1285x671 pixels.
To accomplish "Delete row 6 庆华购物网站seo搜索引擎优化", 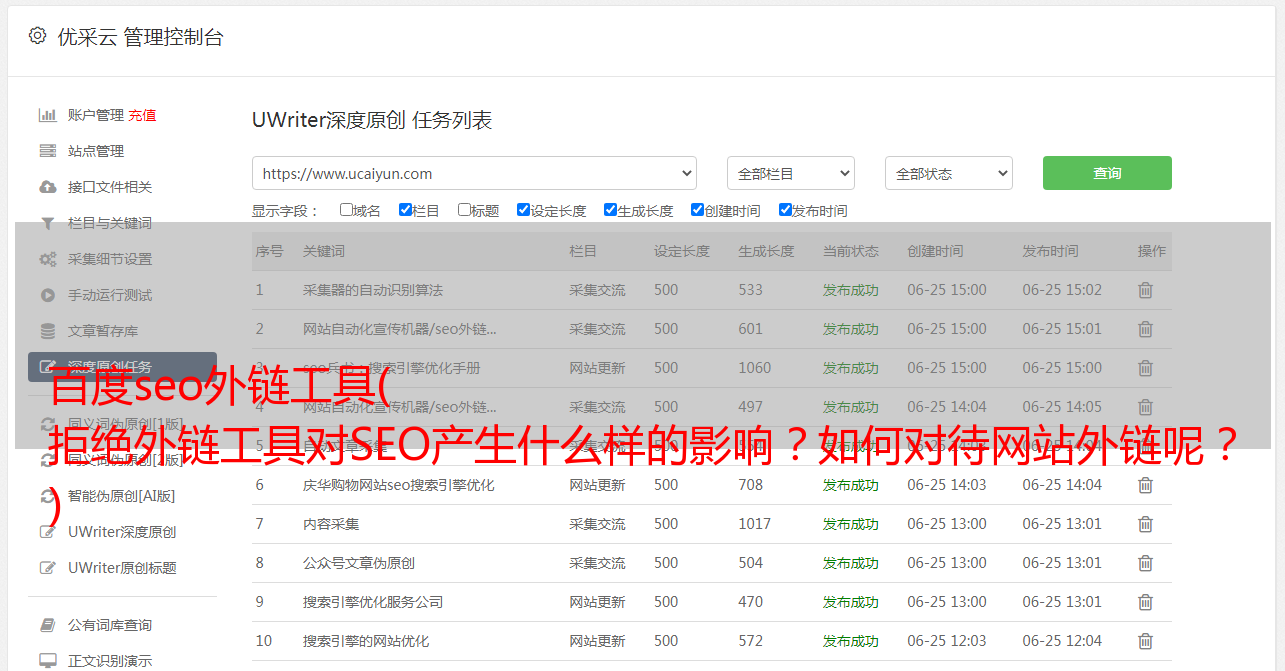I will point(1145,485).
